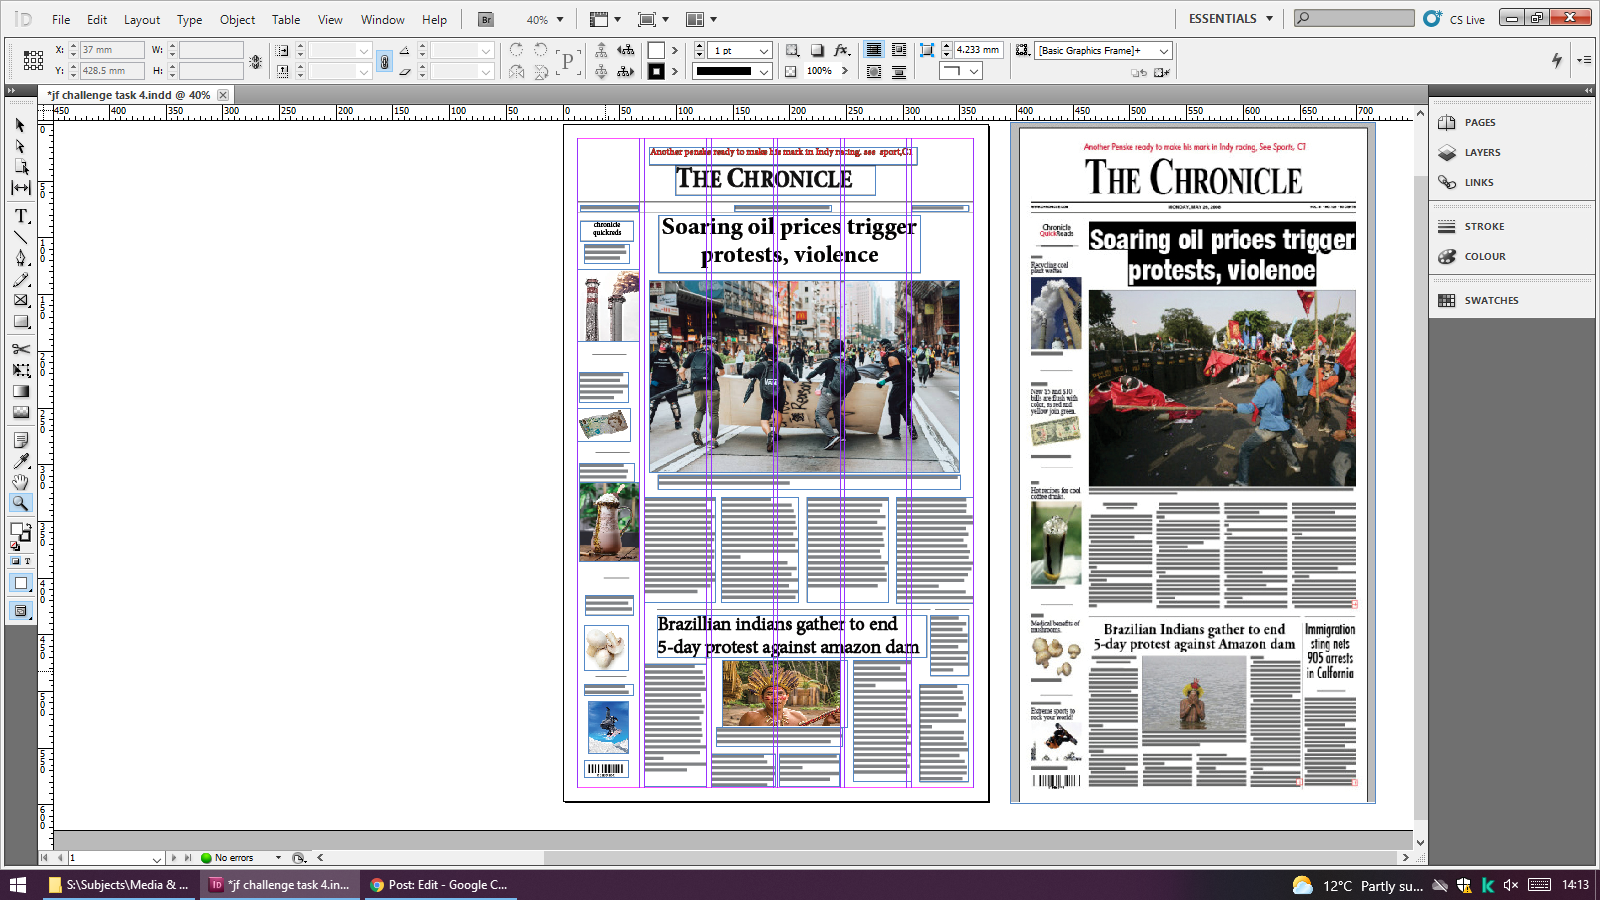The height and width of the screenshot is (900, 1600).
Task: Select the Gap tool
Action: [20, 188]
